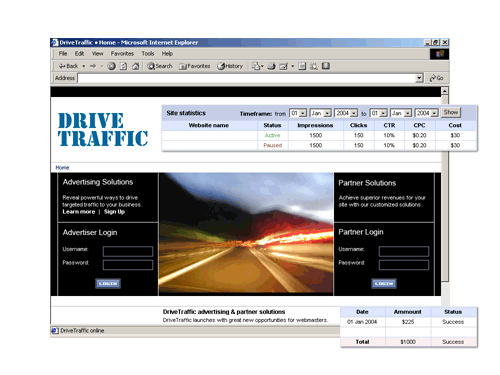Click the Advertiser Login button

108,283
